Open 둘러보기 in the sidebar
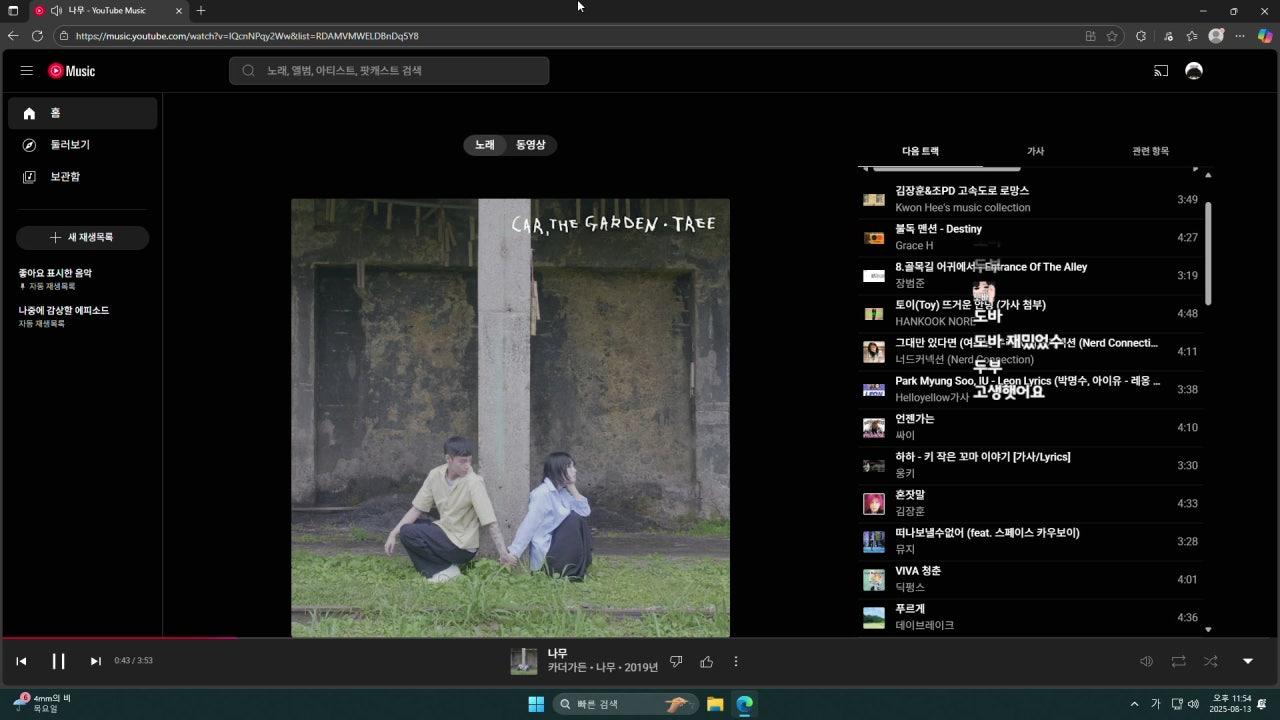Viewport: 1280px width, 720px height. pos(82,145)
